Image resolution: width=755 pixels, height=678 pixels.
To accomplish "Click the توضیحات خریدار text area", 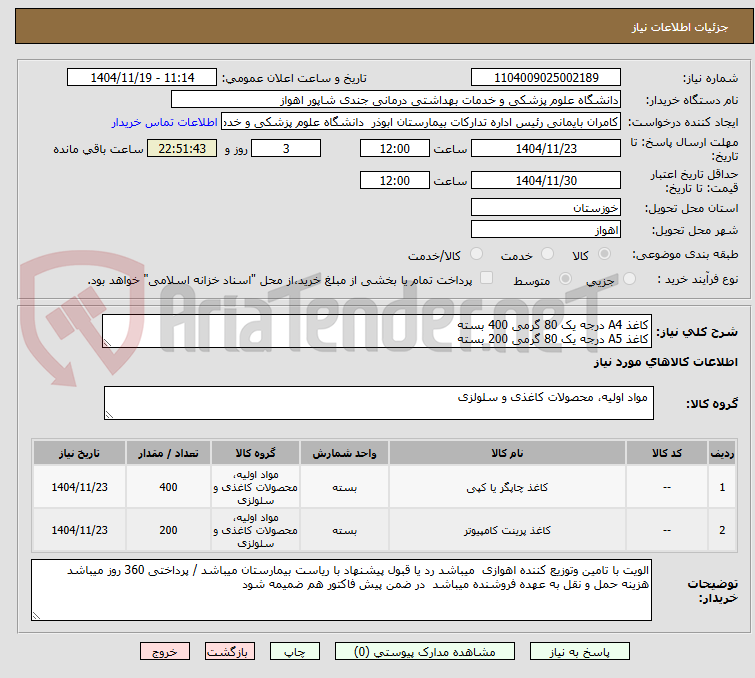I will coord(341,590).
